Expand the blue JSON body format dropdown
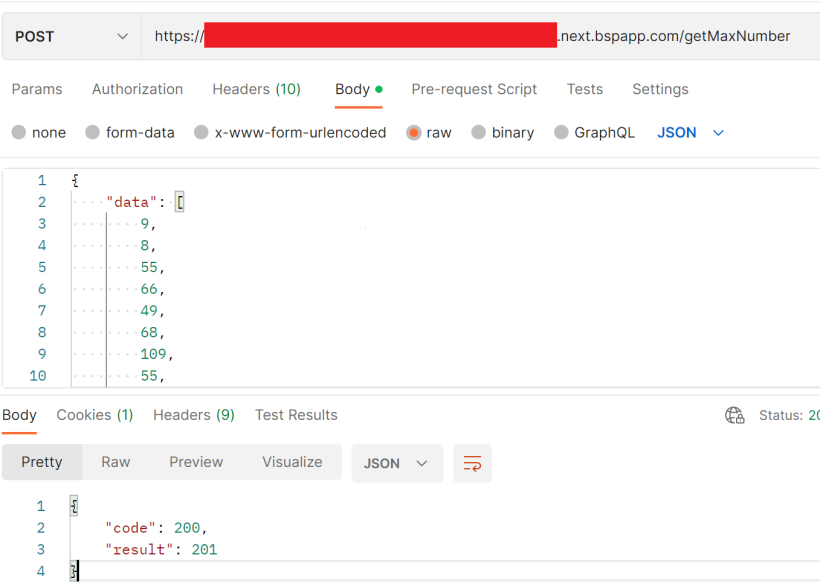This screenshot has height=587, width=820. click(x=690, y=132)
